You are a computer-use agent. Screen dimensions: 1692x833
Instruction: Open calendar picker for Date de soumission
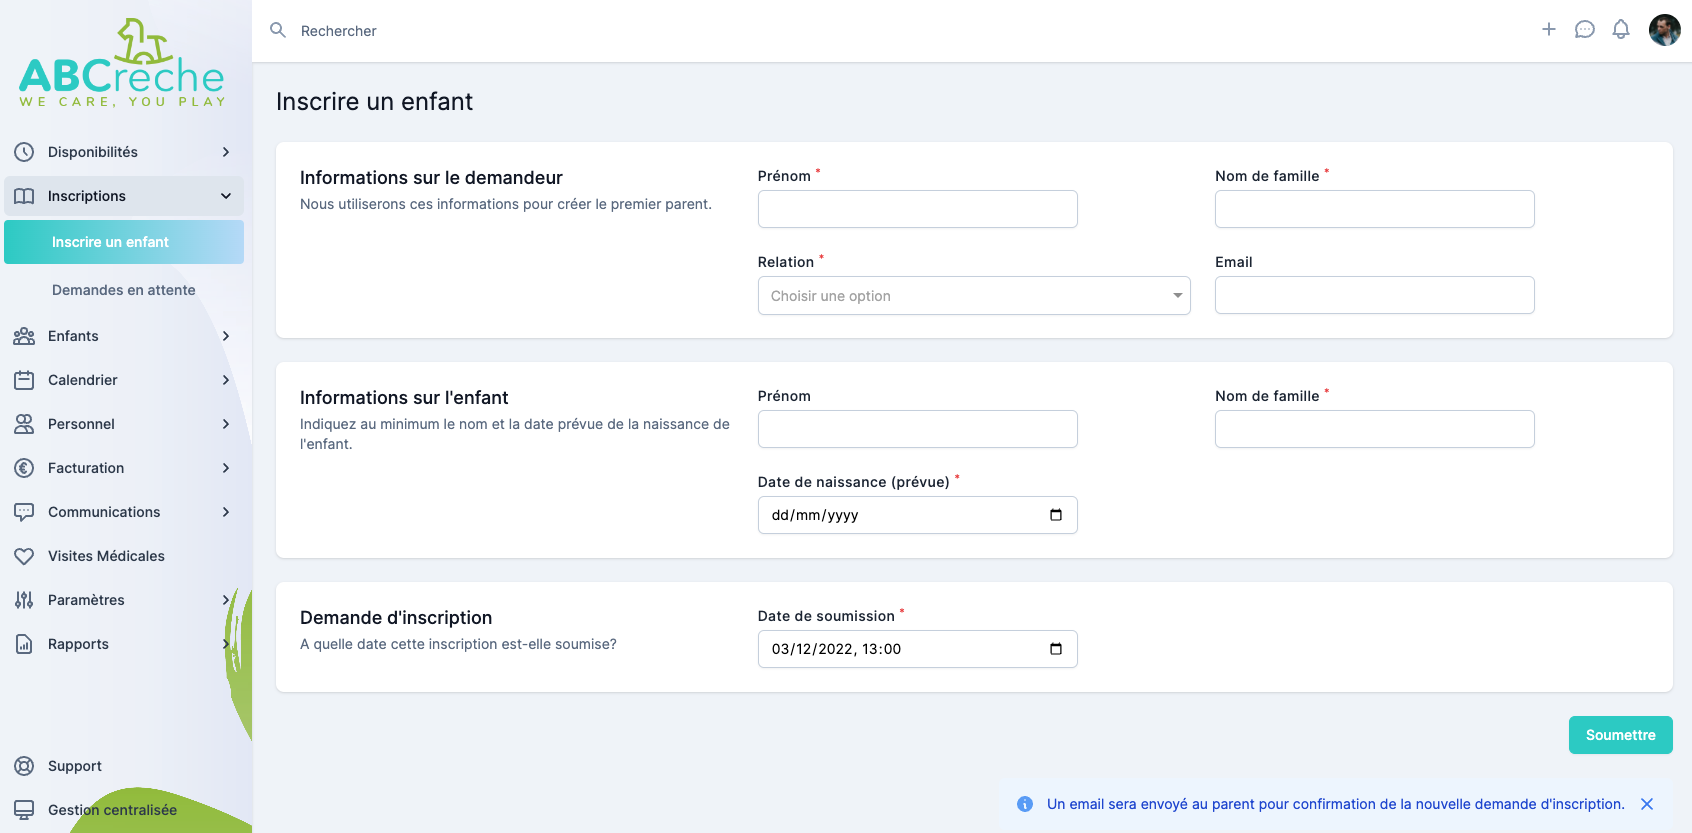(1055, 649)
